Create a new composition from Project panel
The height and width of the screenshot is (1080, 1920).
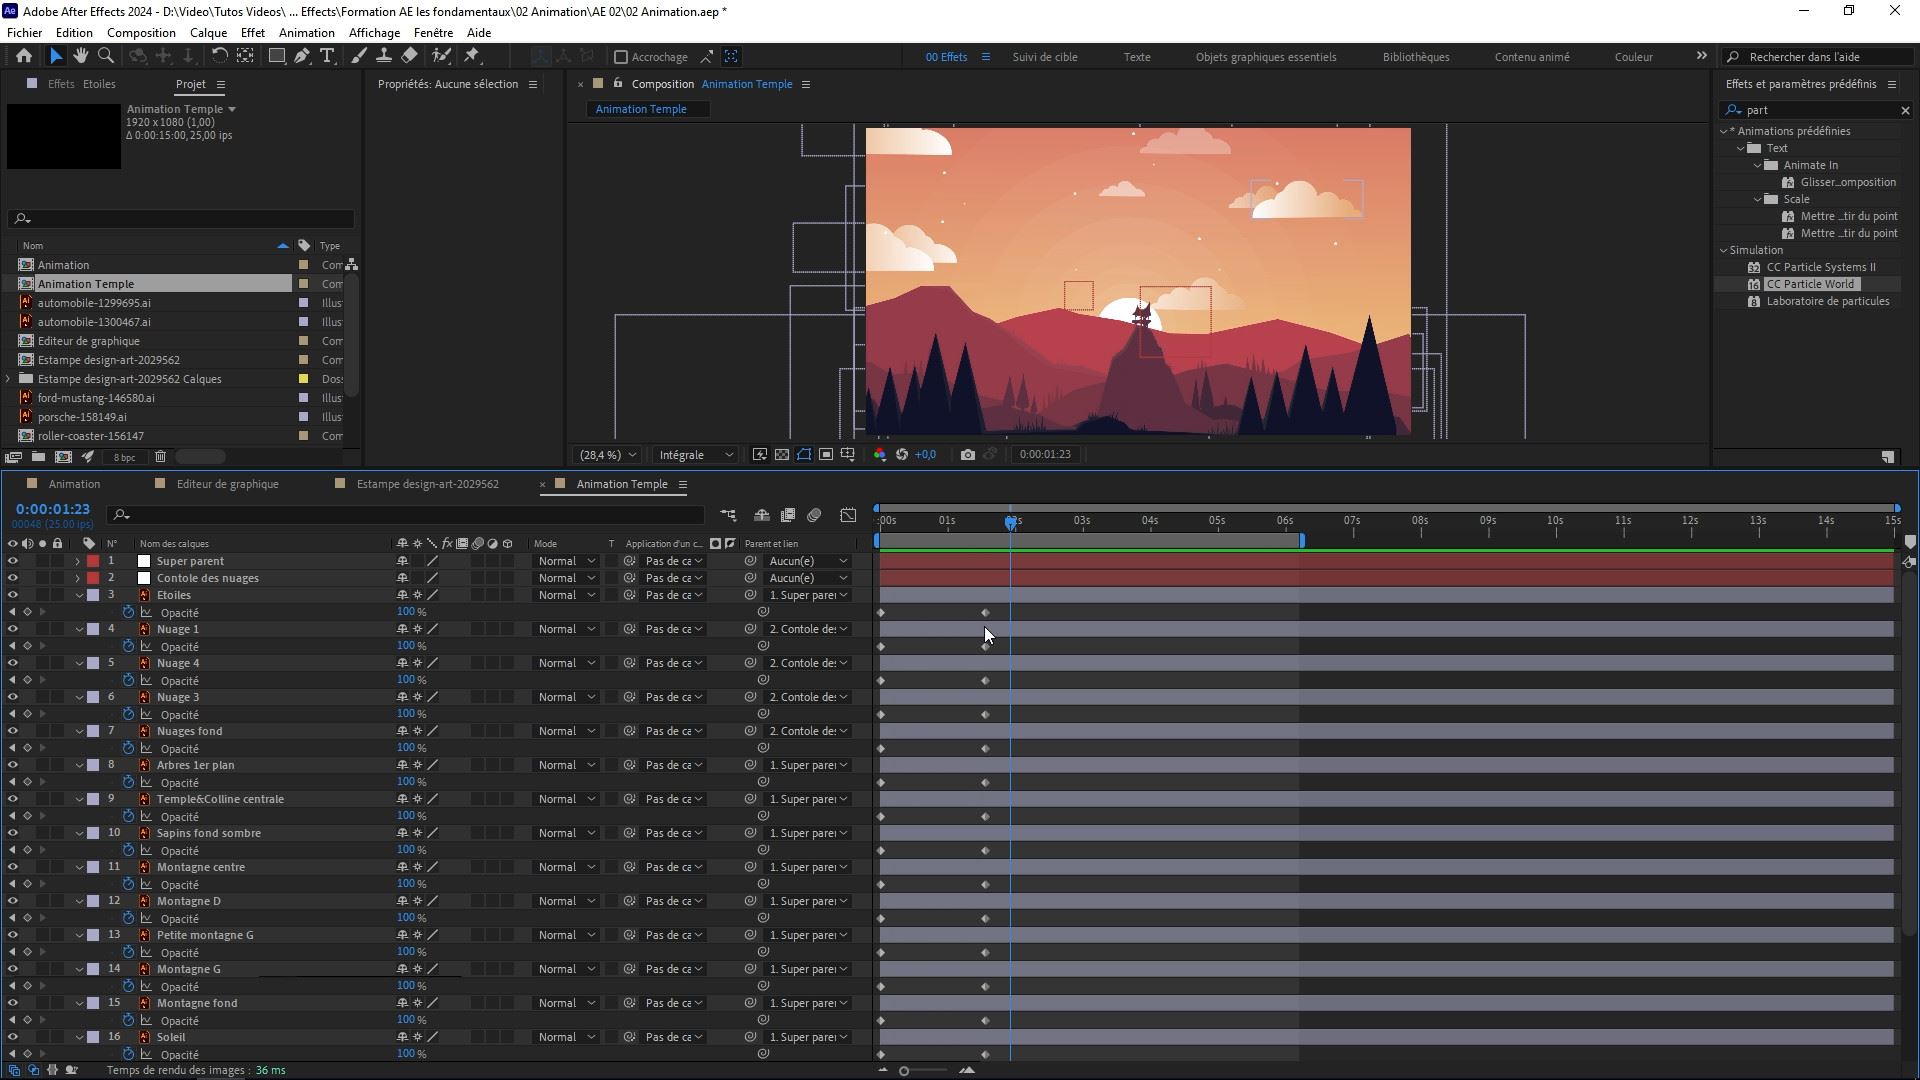click(x=63, y=457)
